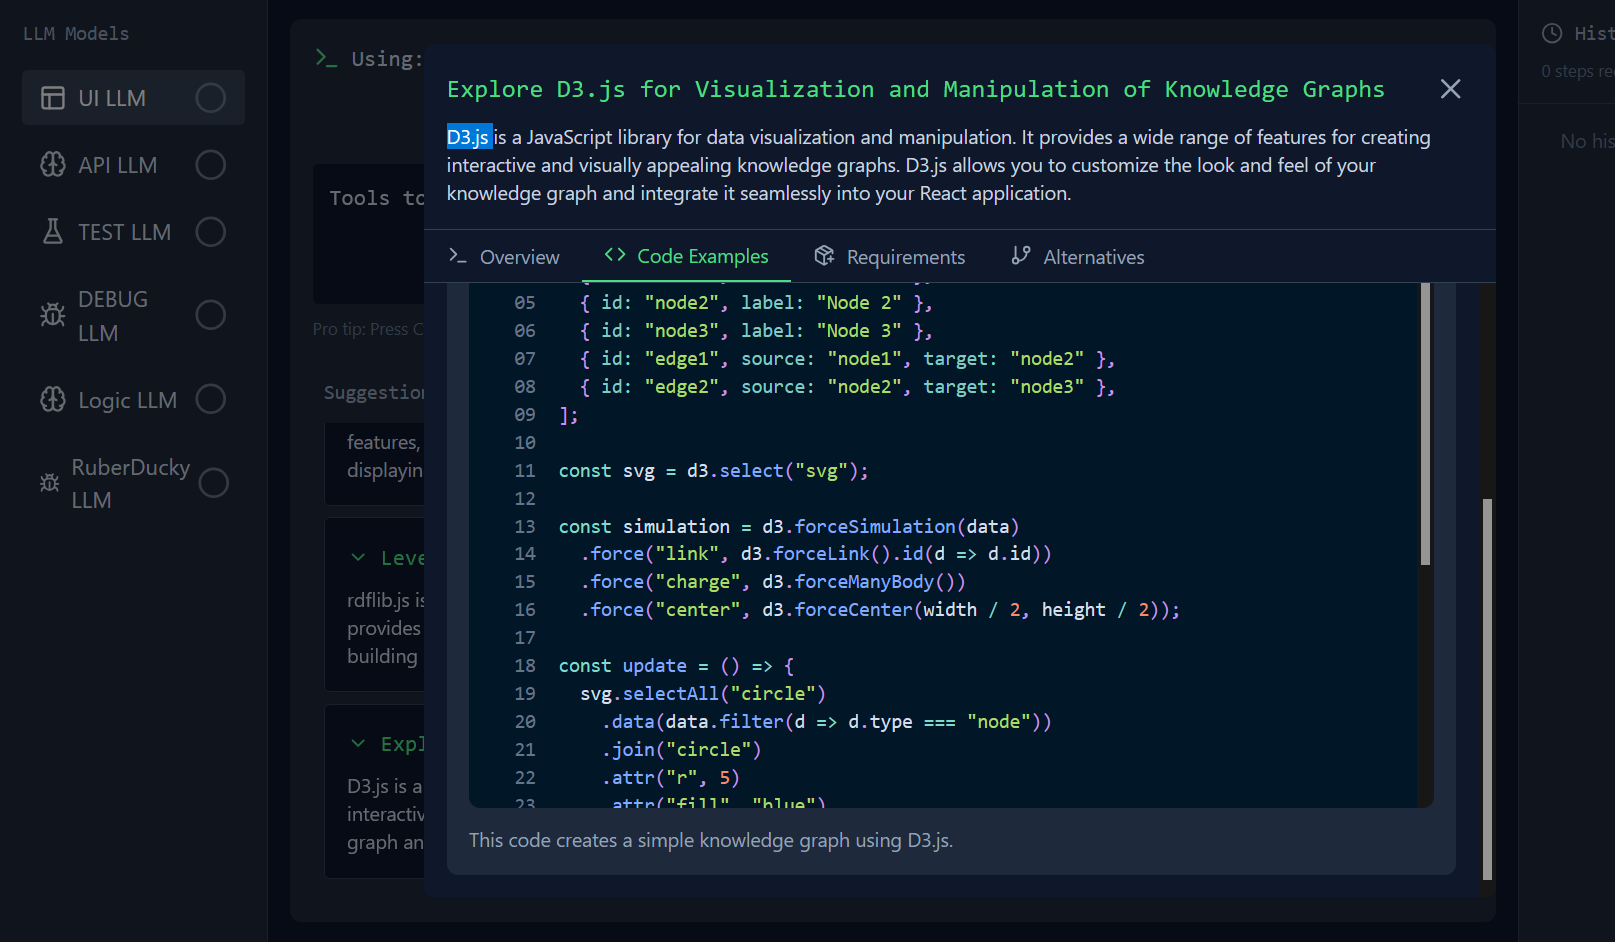
Task: Select the Logic LLM radio button
Action: coord(210,400)
